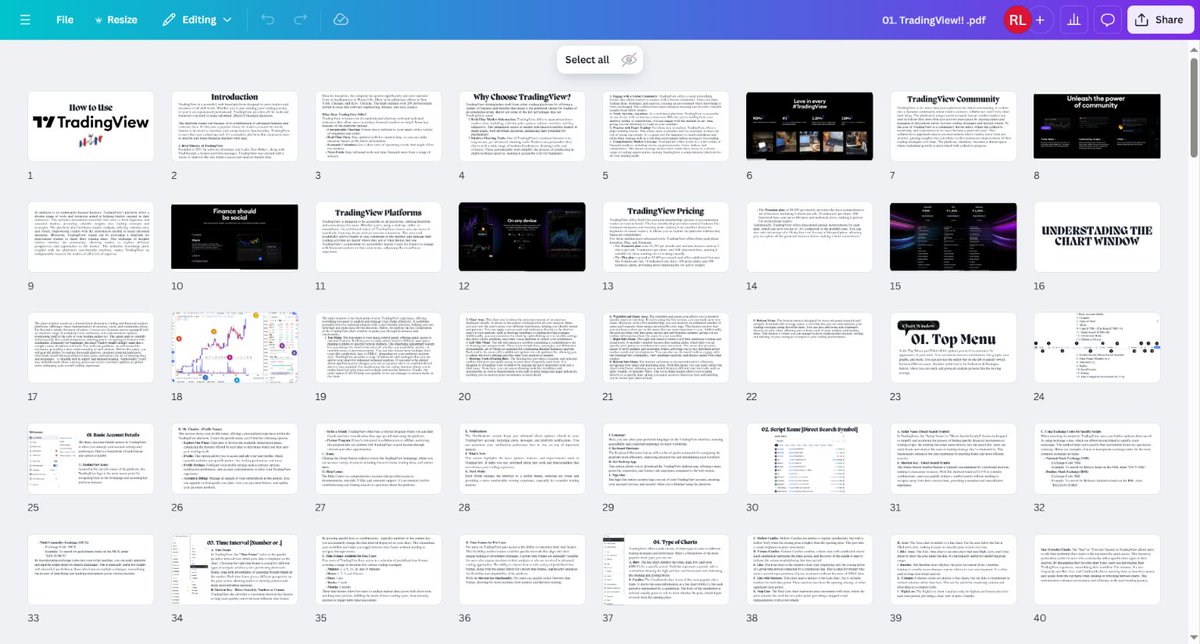Click the undo arrow
The image size is (1200, 644).
point(267,19)
